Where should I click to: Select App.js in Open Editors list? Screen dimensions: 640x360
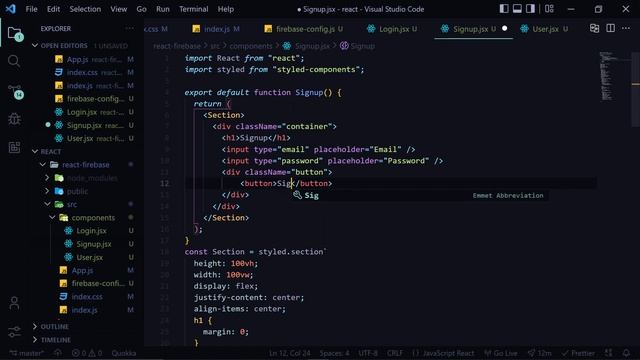(78, 59)
